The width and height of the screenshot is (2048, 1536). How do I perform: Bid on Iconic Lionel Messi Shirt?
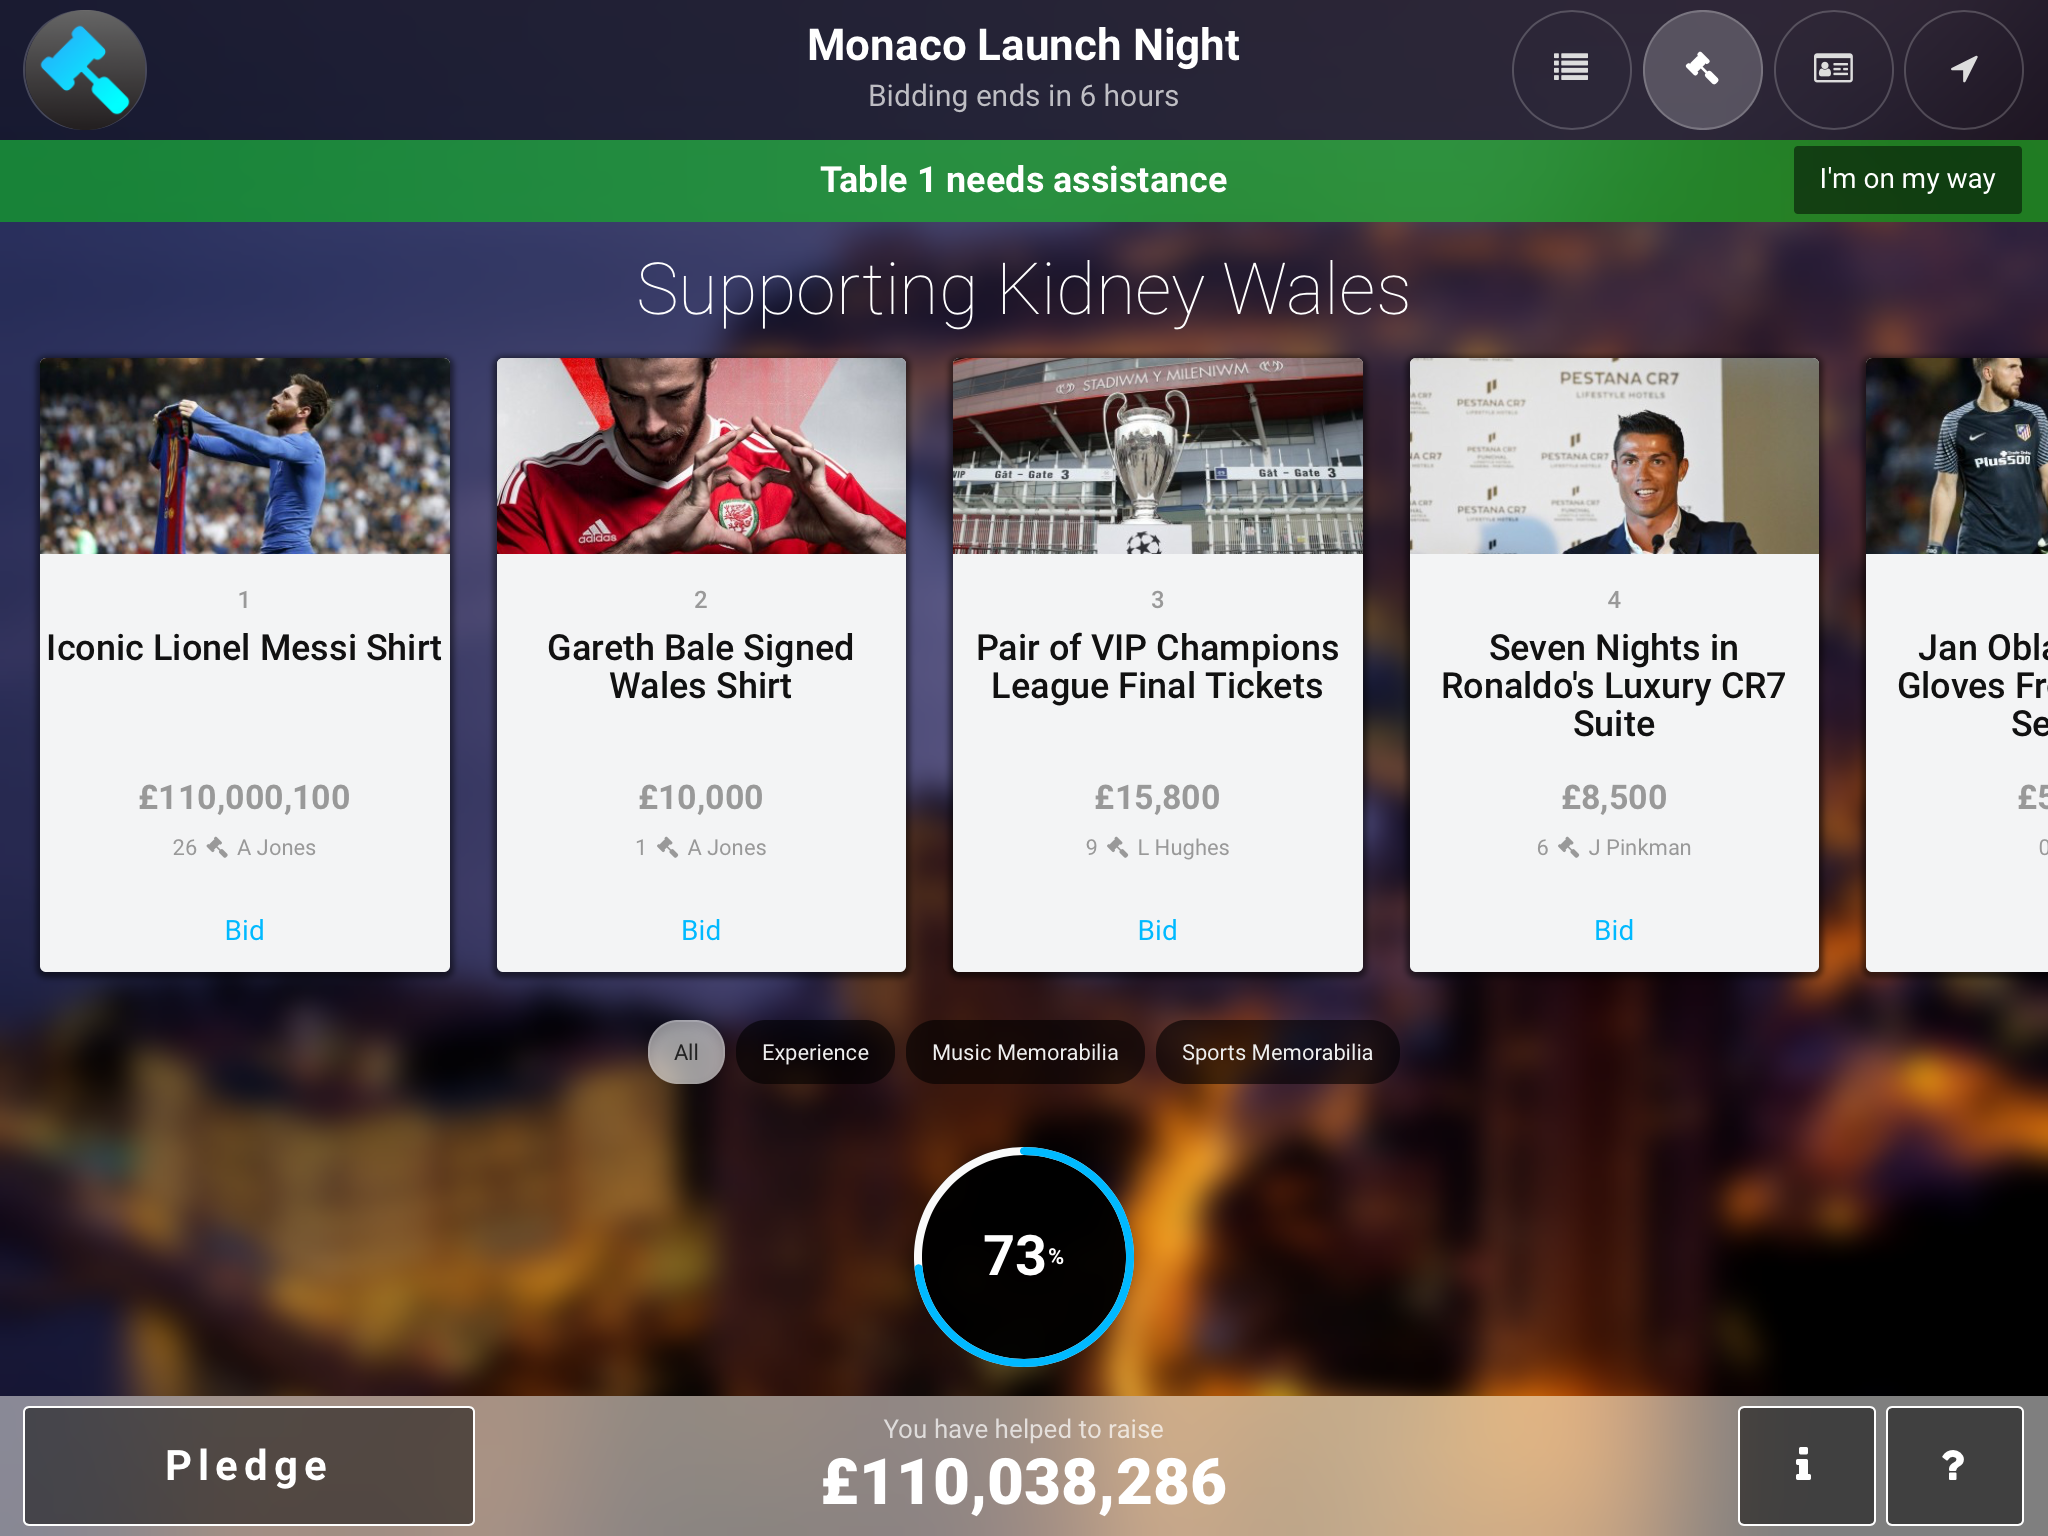click(x=244, y=930)
